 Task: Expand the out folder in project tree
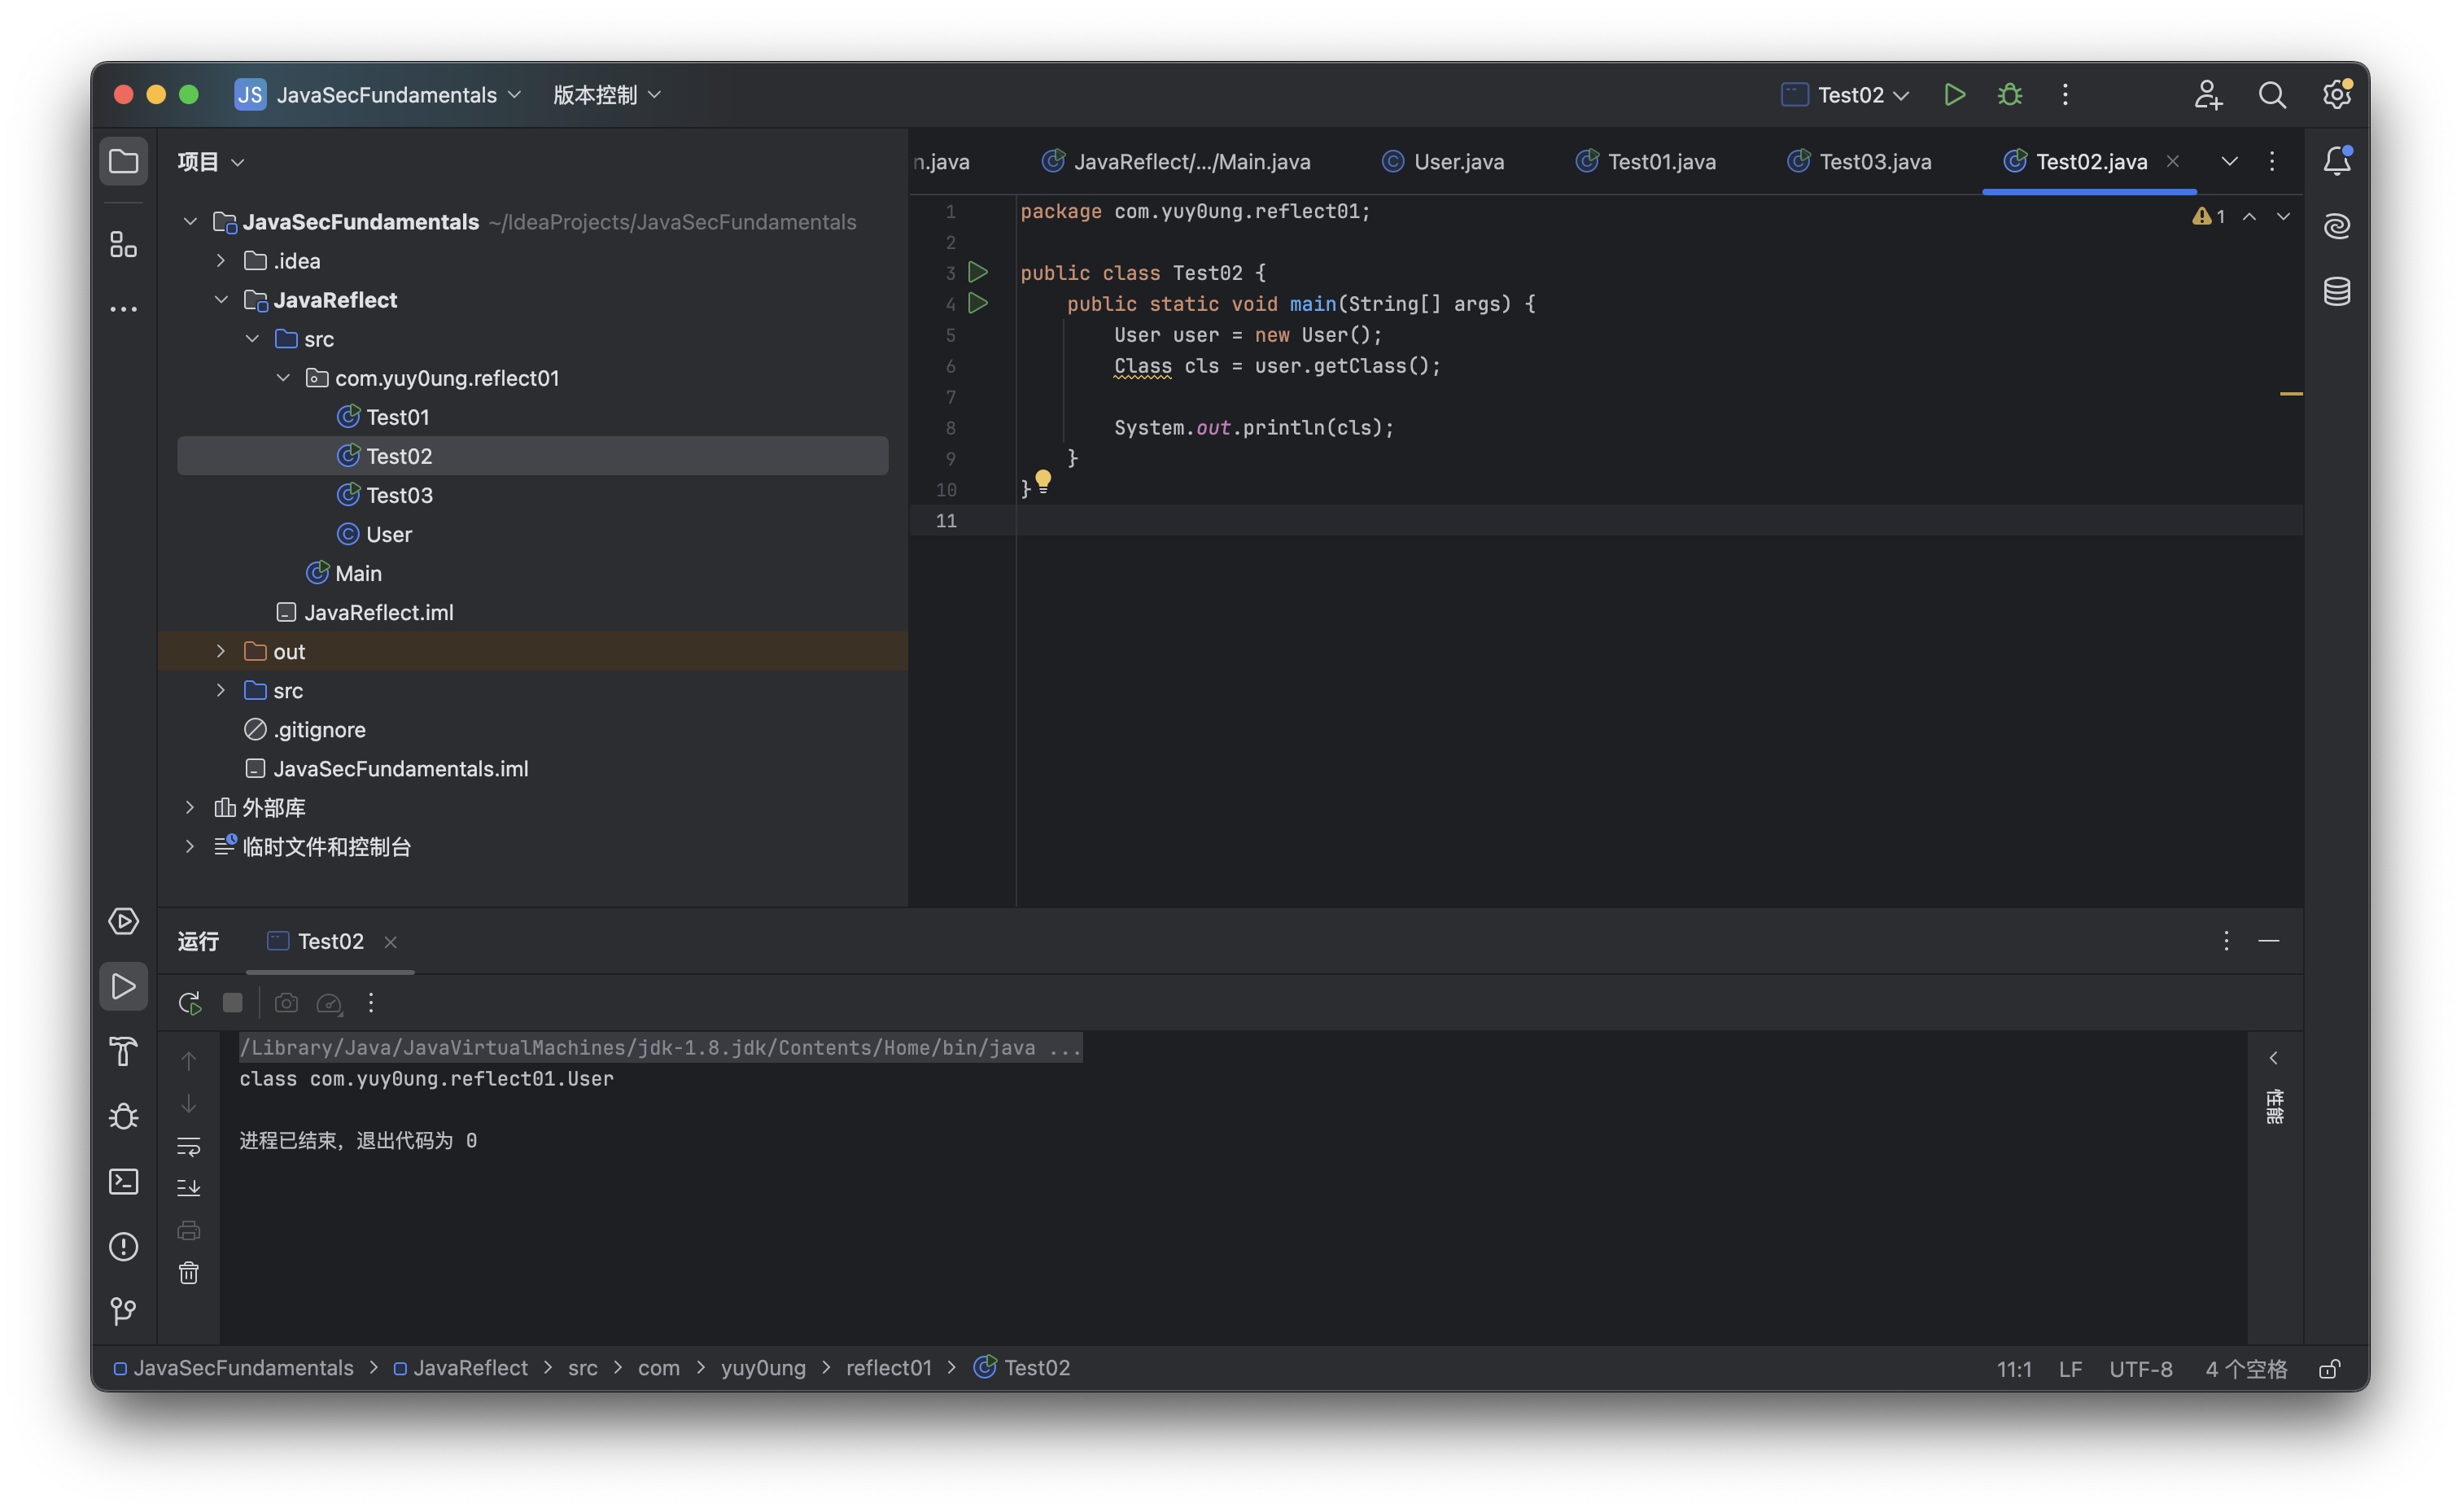coord(221,651)
